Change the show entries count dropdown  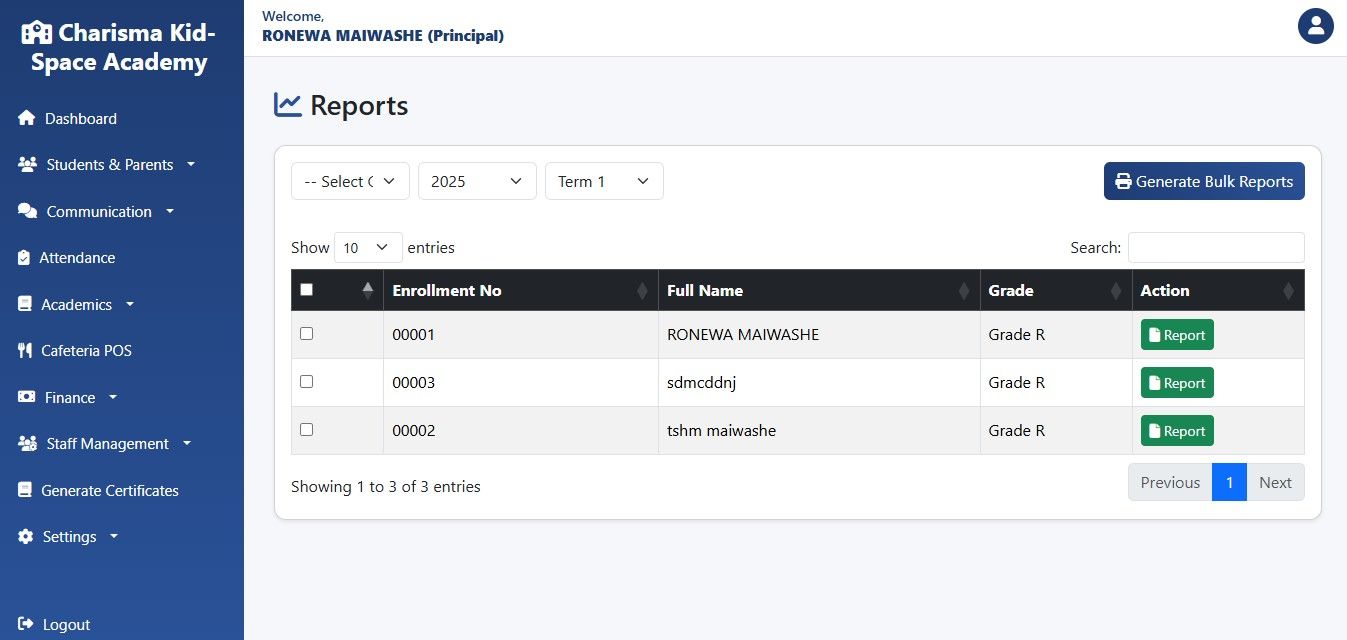[x=368, y=247]
